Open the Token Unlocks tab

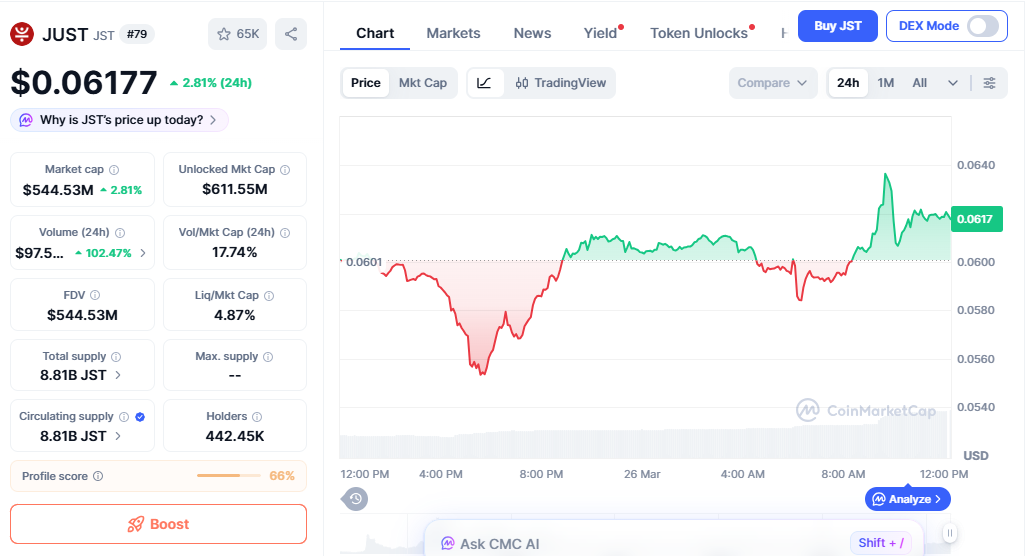(x=699, y=33)
